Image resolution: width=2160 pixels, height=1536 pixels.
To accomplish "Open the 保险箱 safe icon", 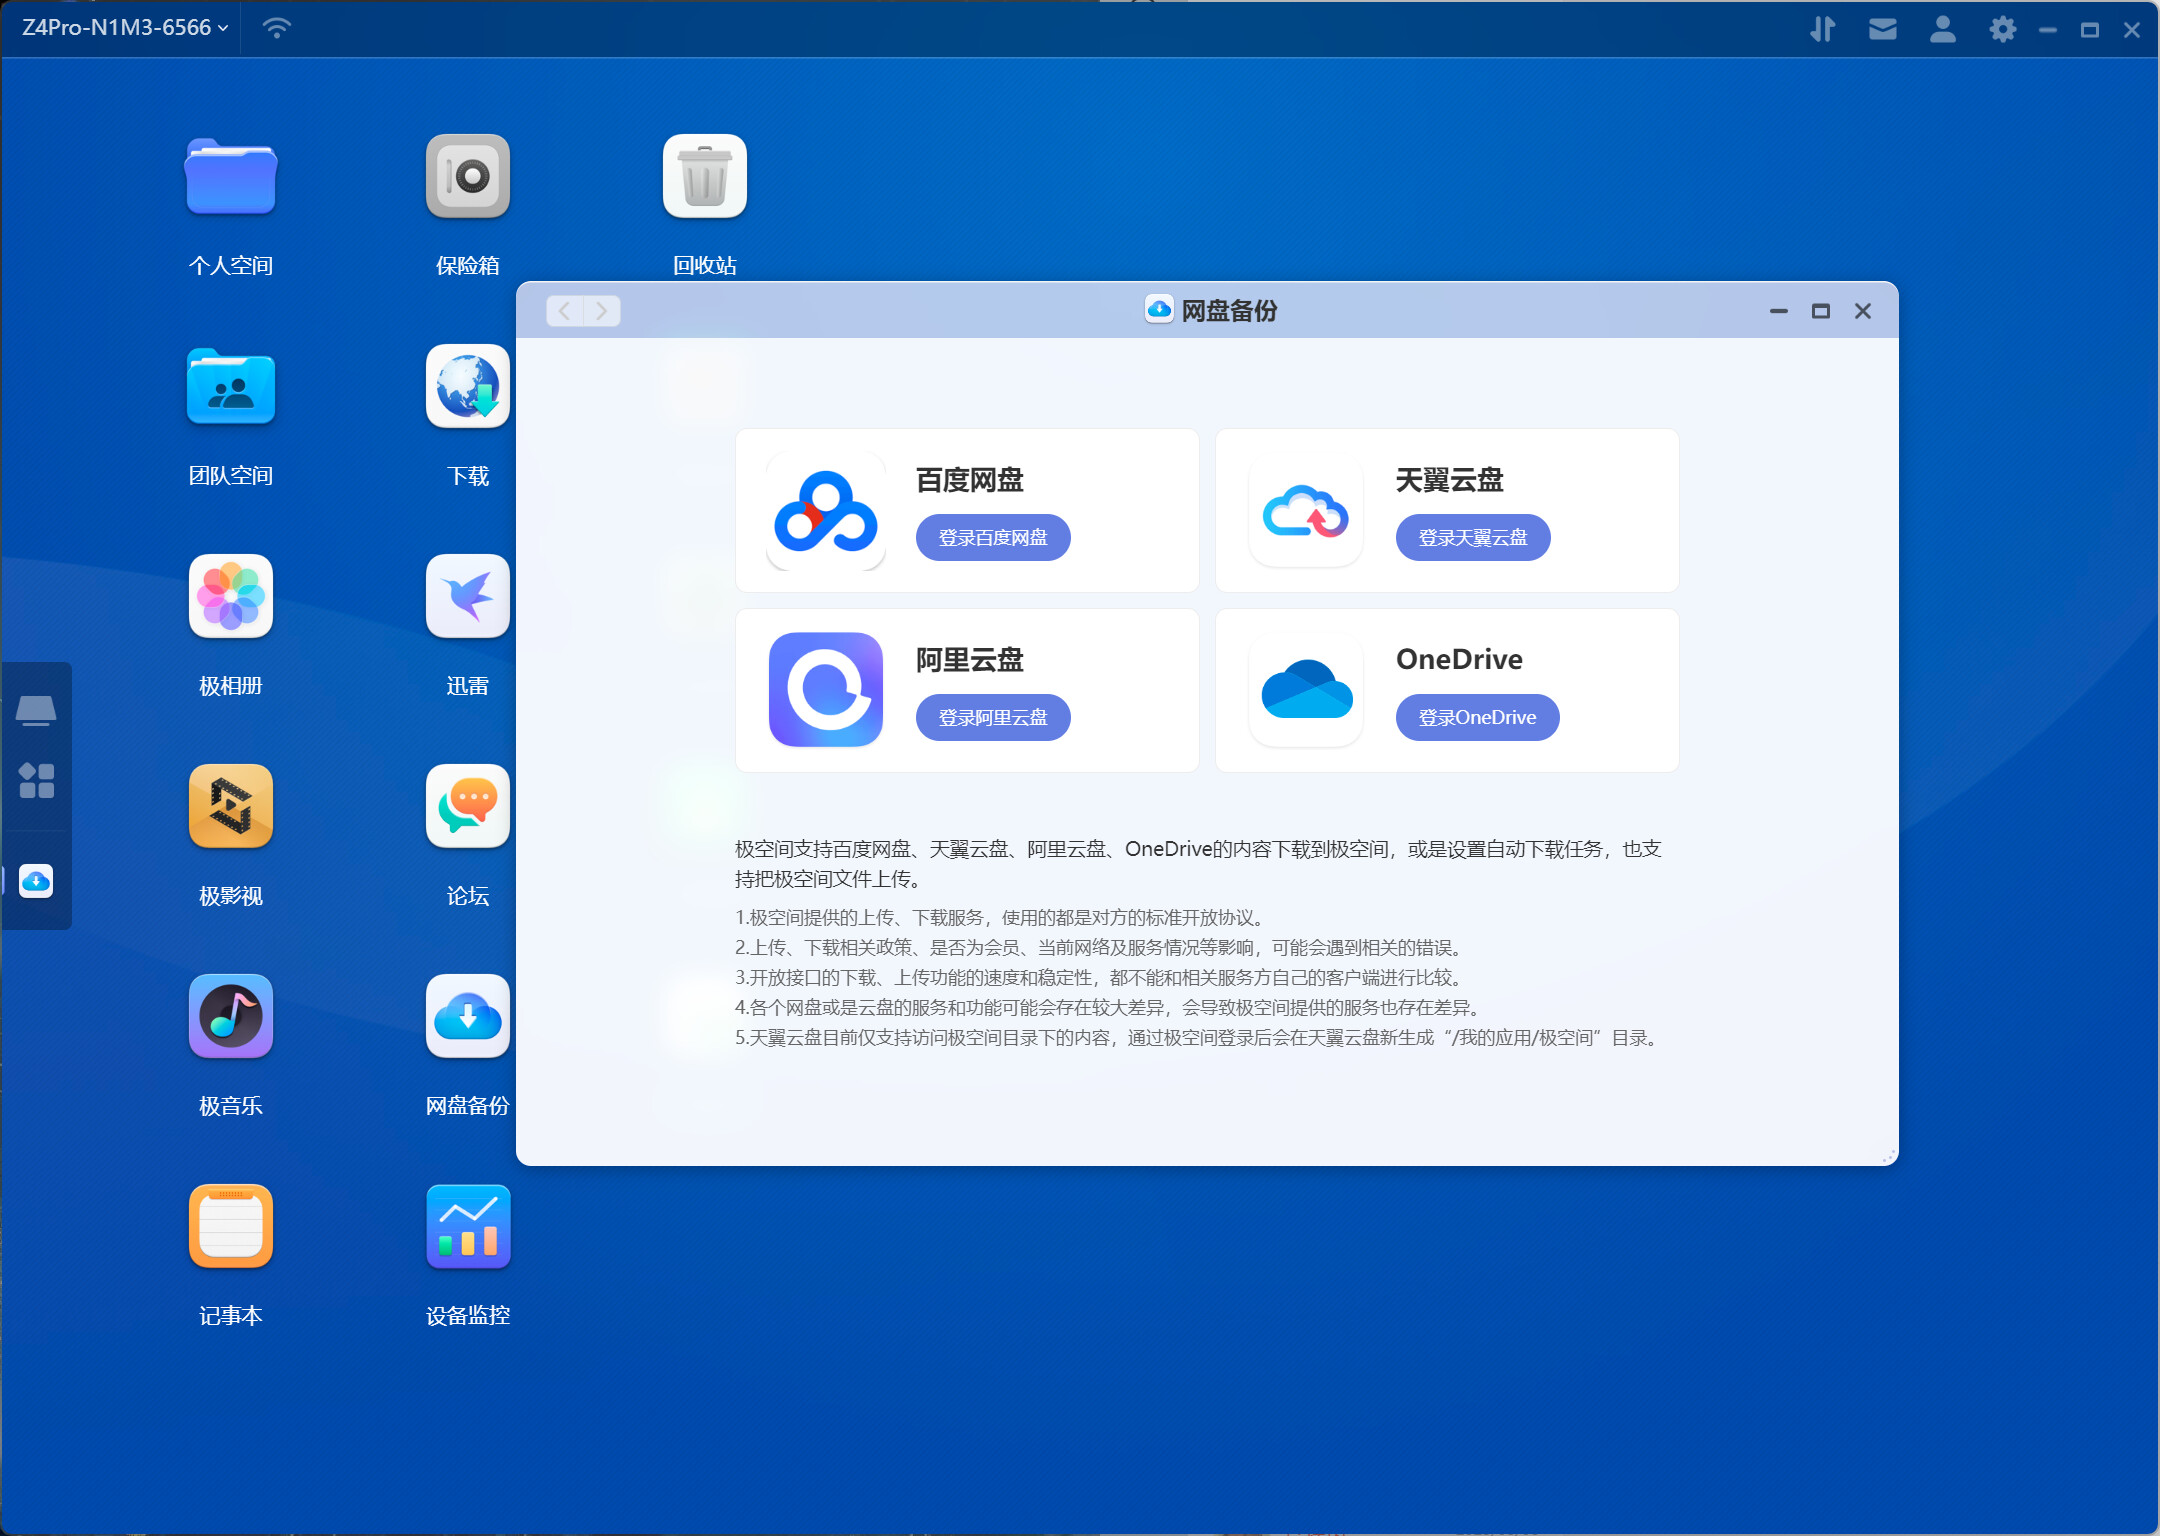I will (467, 177).
